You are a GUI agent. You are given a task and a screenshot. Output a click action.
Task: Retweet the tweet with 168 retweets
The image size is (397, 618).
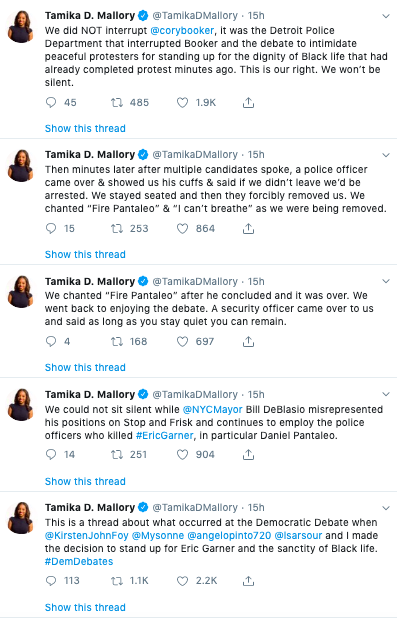click(x=117, y=341)
